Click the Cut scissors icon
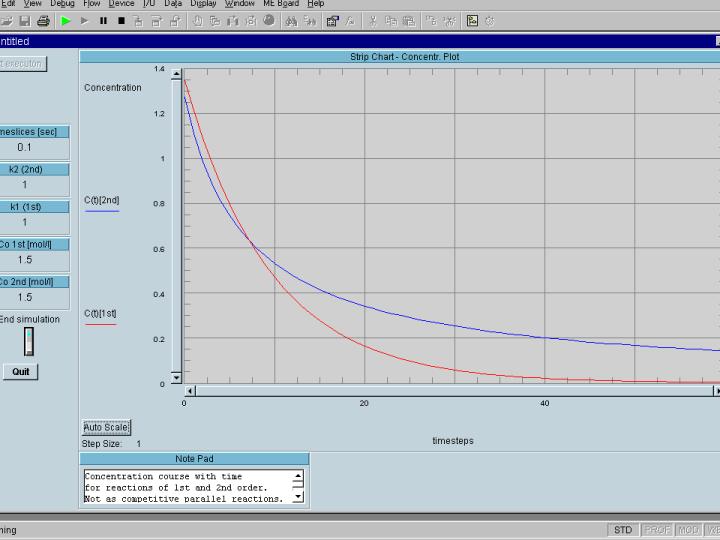The height and width of the screenshot is (540, 720). [x=373, y=20]
